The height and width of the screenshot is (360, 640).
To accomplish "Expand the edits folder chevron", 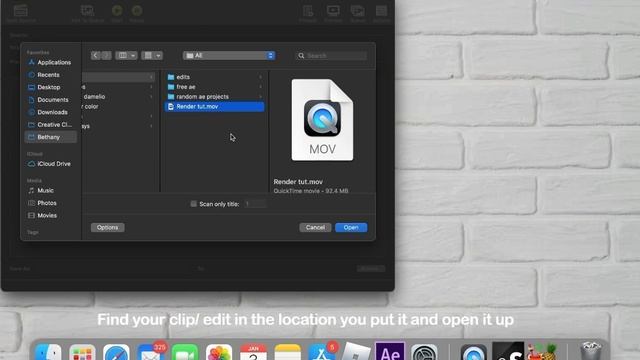I will (x=260, y=77).
